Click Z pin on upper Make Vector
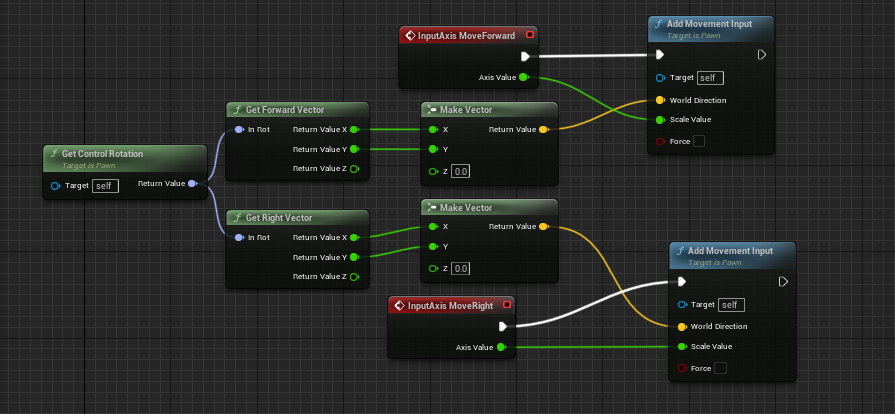This screenshot has height=414, width=895. (x=433, y=171)
